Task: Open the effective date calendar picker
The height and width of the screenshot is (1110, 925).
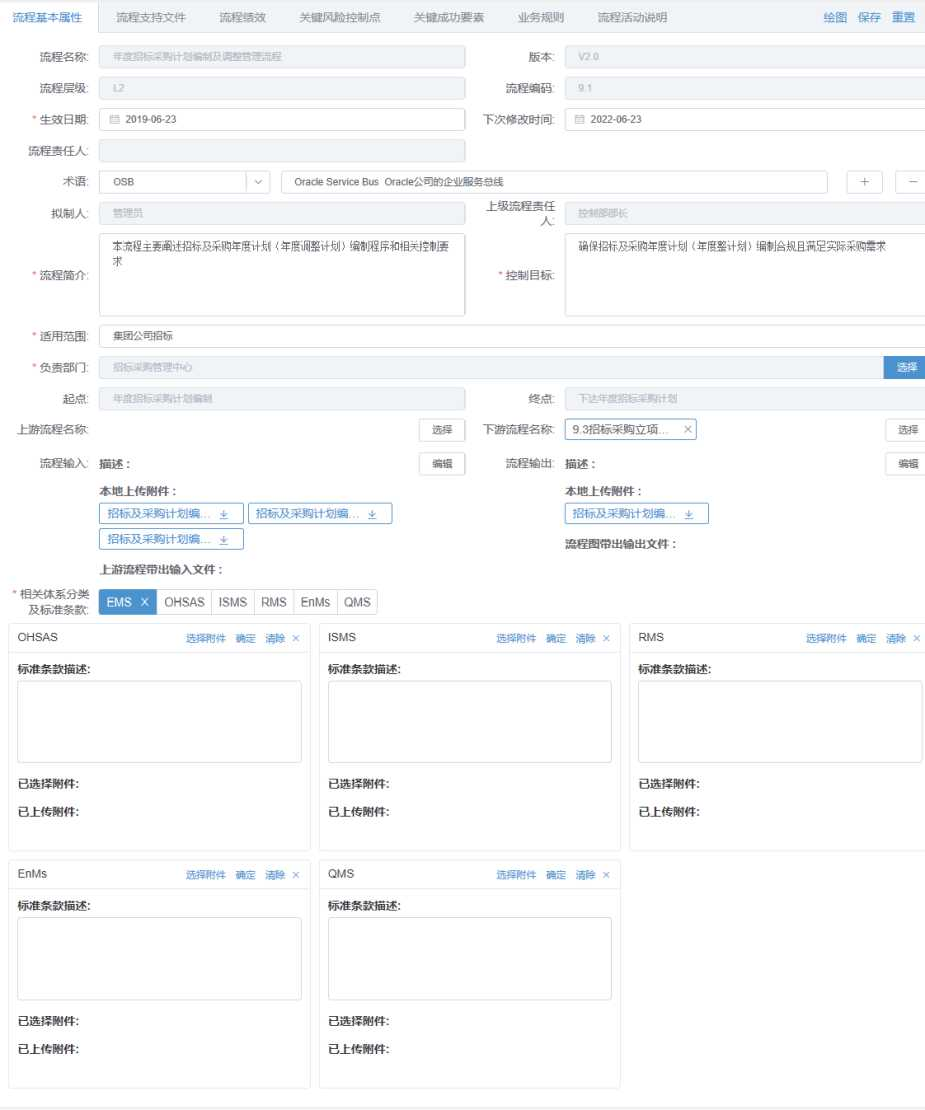Action: tap(114, 120)
